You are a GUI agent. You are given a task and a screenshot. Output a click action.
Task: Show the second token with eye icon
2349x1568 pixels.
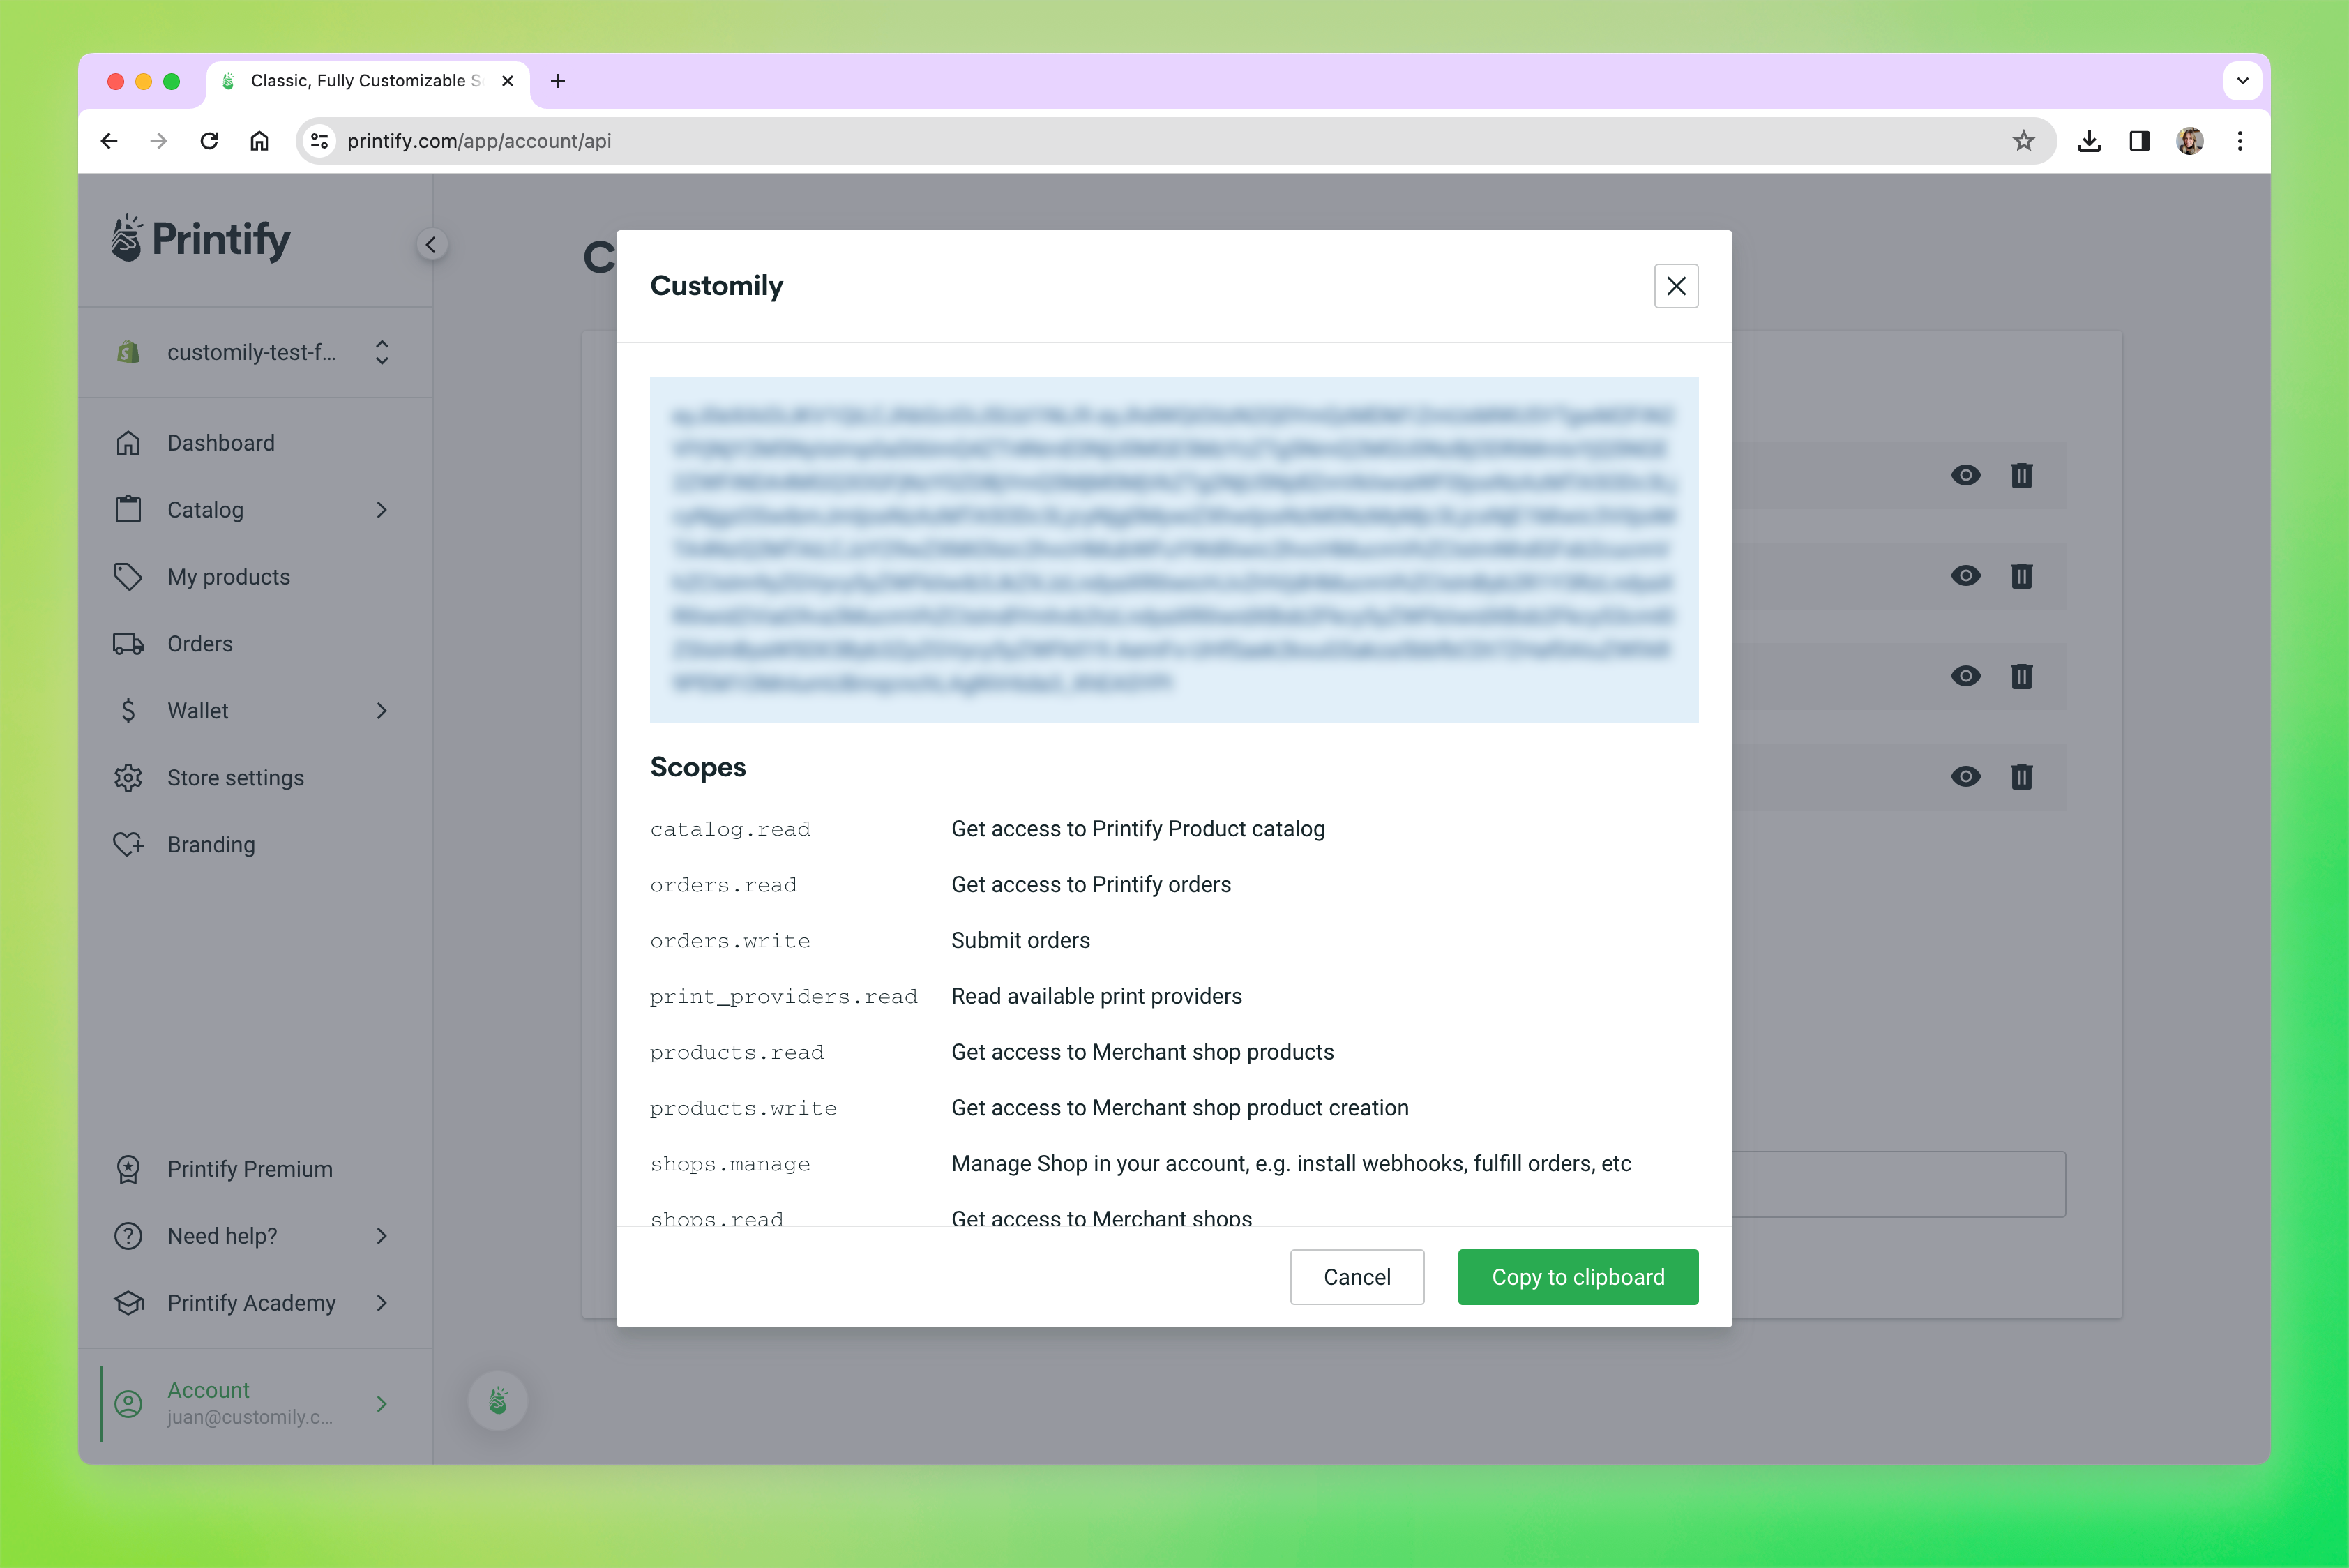(x=1965, y=576)
